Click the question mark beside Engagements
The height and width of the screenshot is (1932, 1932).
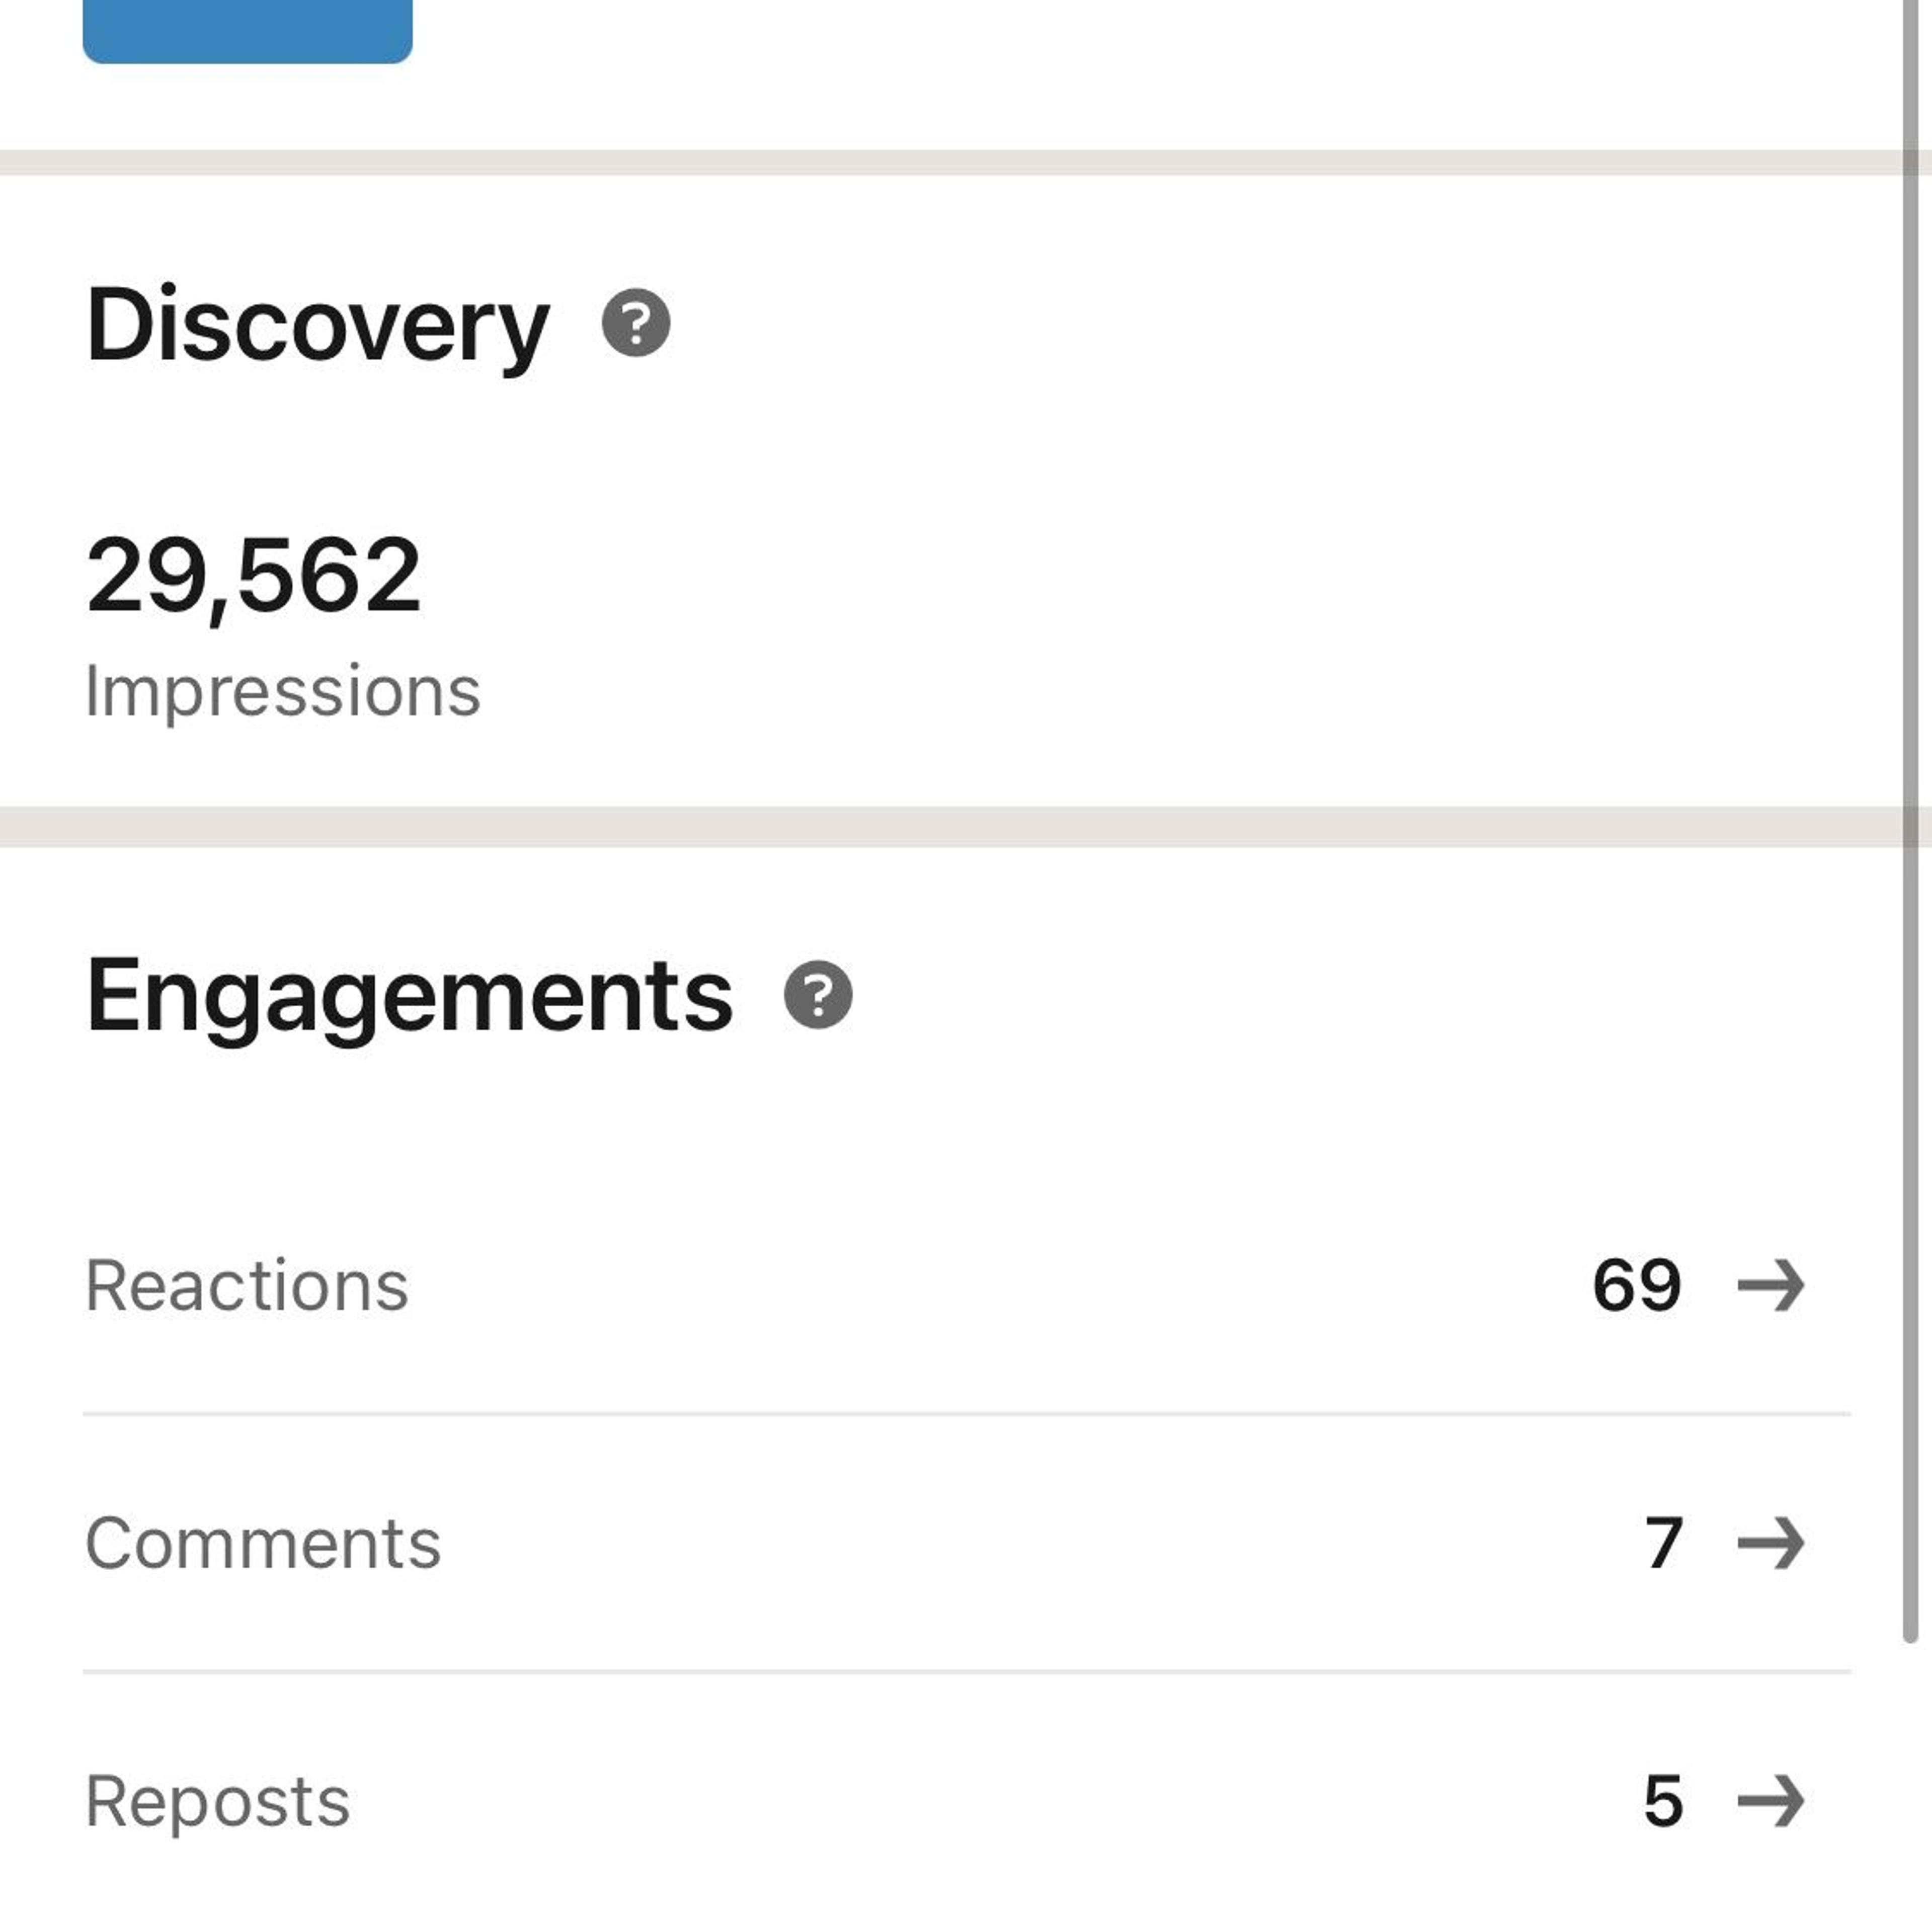[x=818, y=995]
